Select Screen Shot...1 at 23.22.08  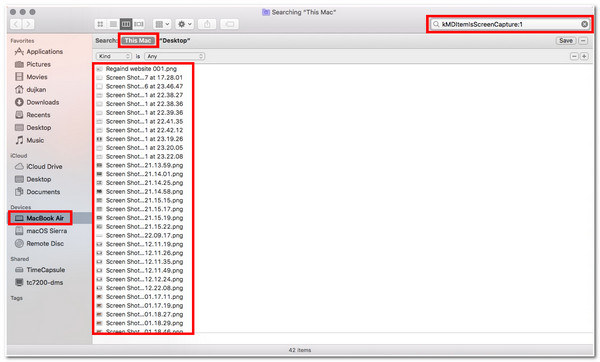[x=144, y=157]
